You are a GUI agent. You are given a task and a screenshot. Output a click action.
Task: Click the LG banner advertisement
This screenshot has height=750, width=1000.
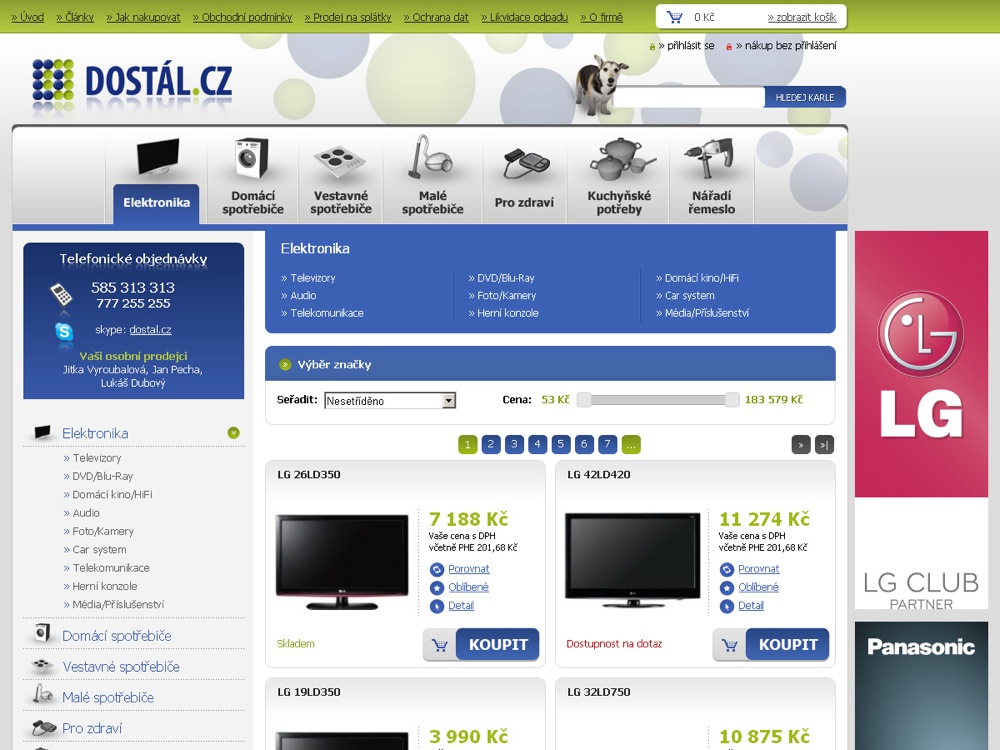[921, 420]
